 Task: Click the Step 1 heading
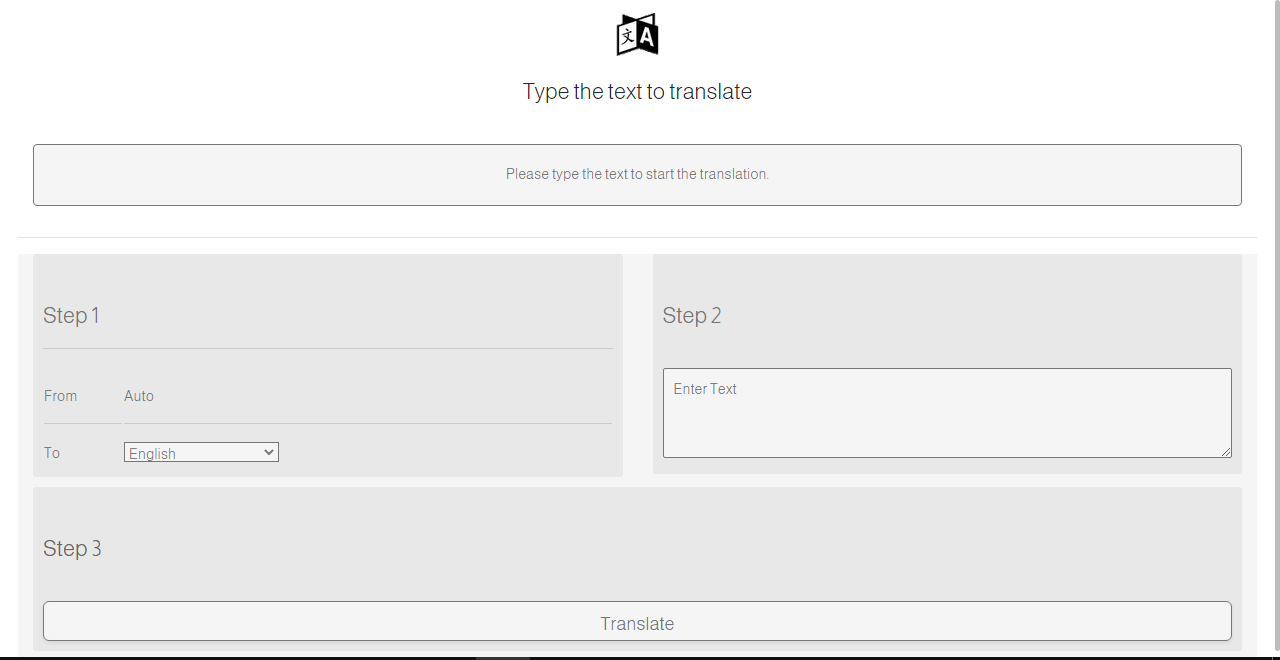tap(71, 316)
